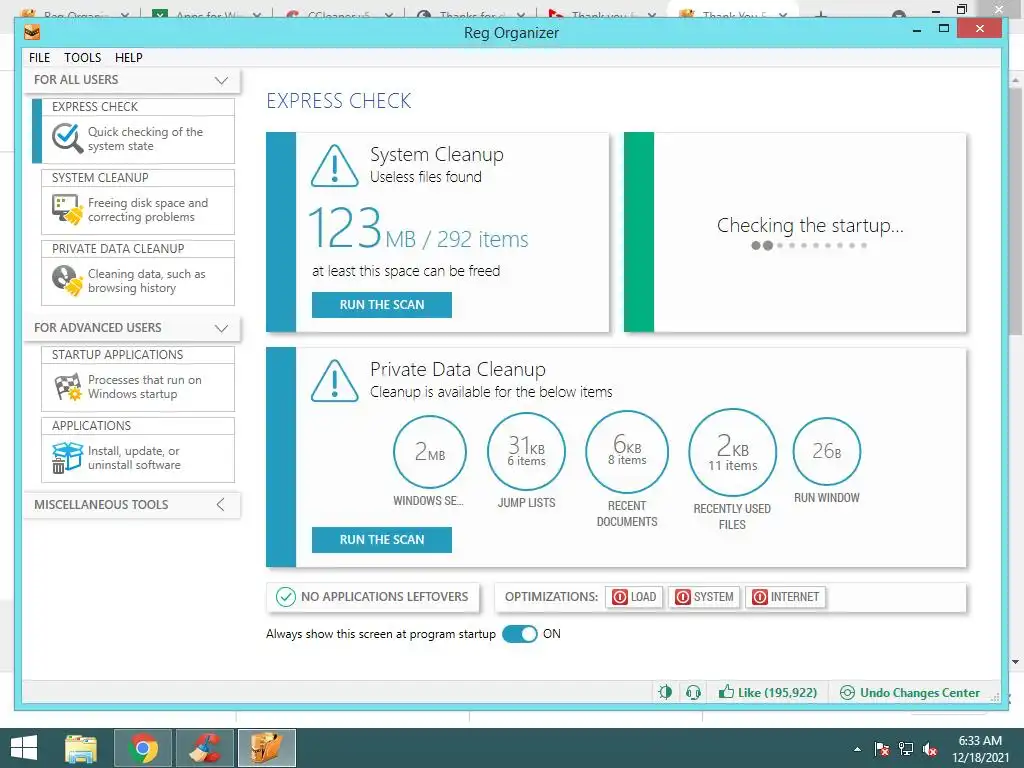Open the TOOLS menu
The width and height of the screenshot is (1024, 768).
point(82,57)
